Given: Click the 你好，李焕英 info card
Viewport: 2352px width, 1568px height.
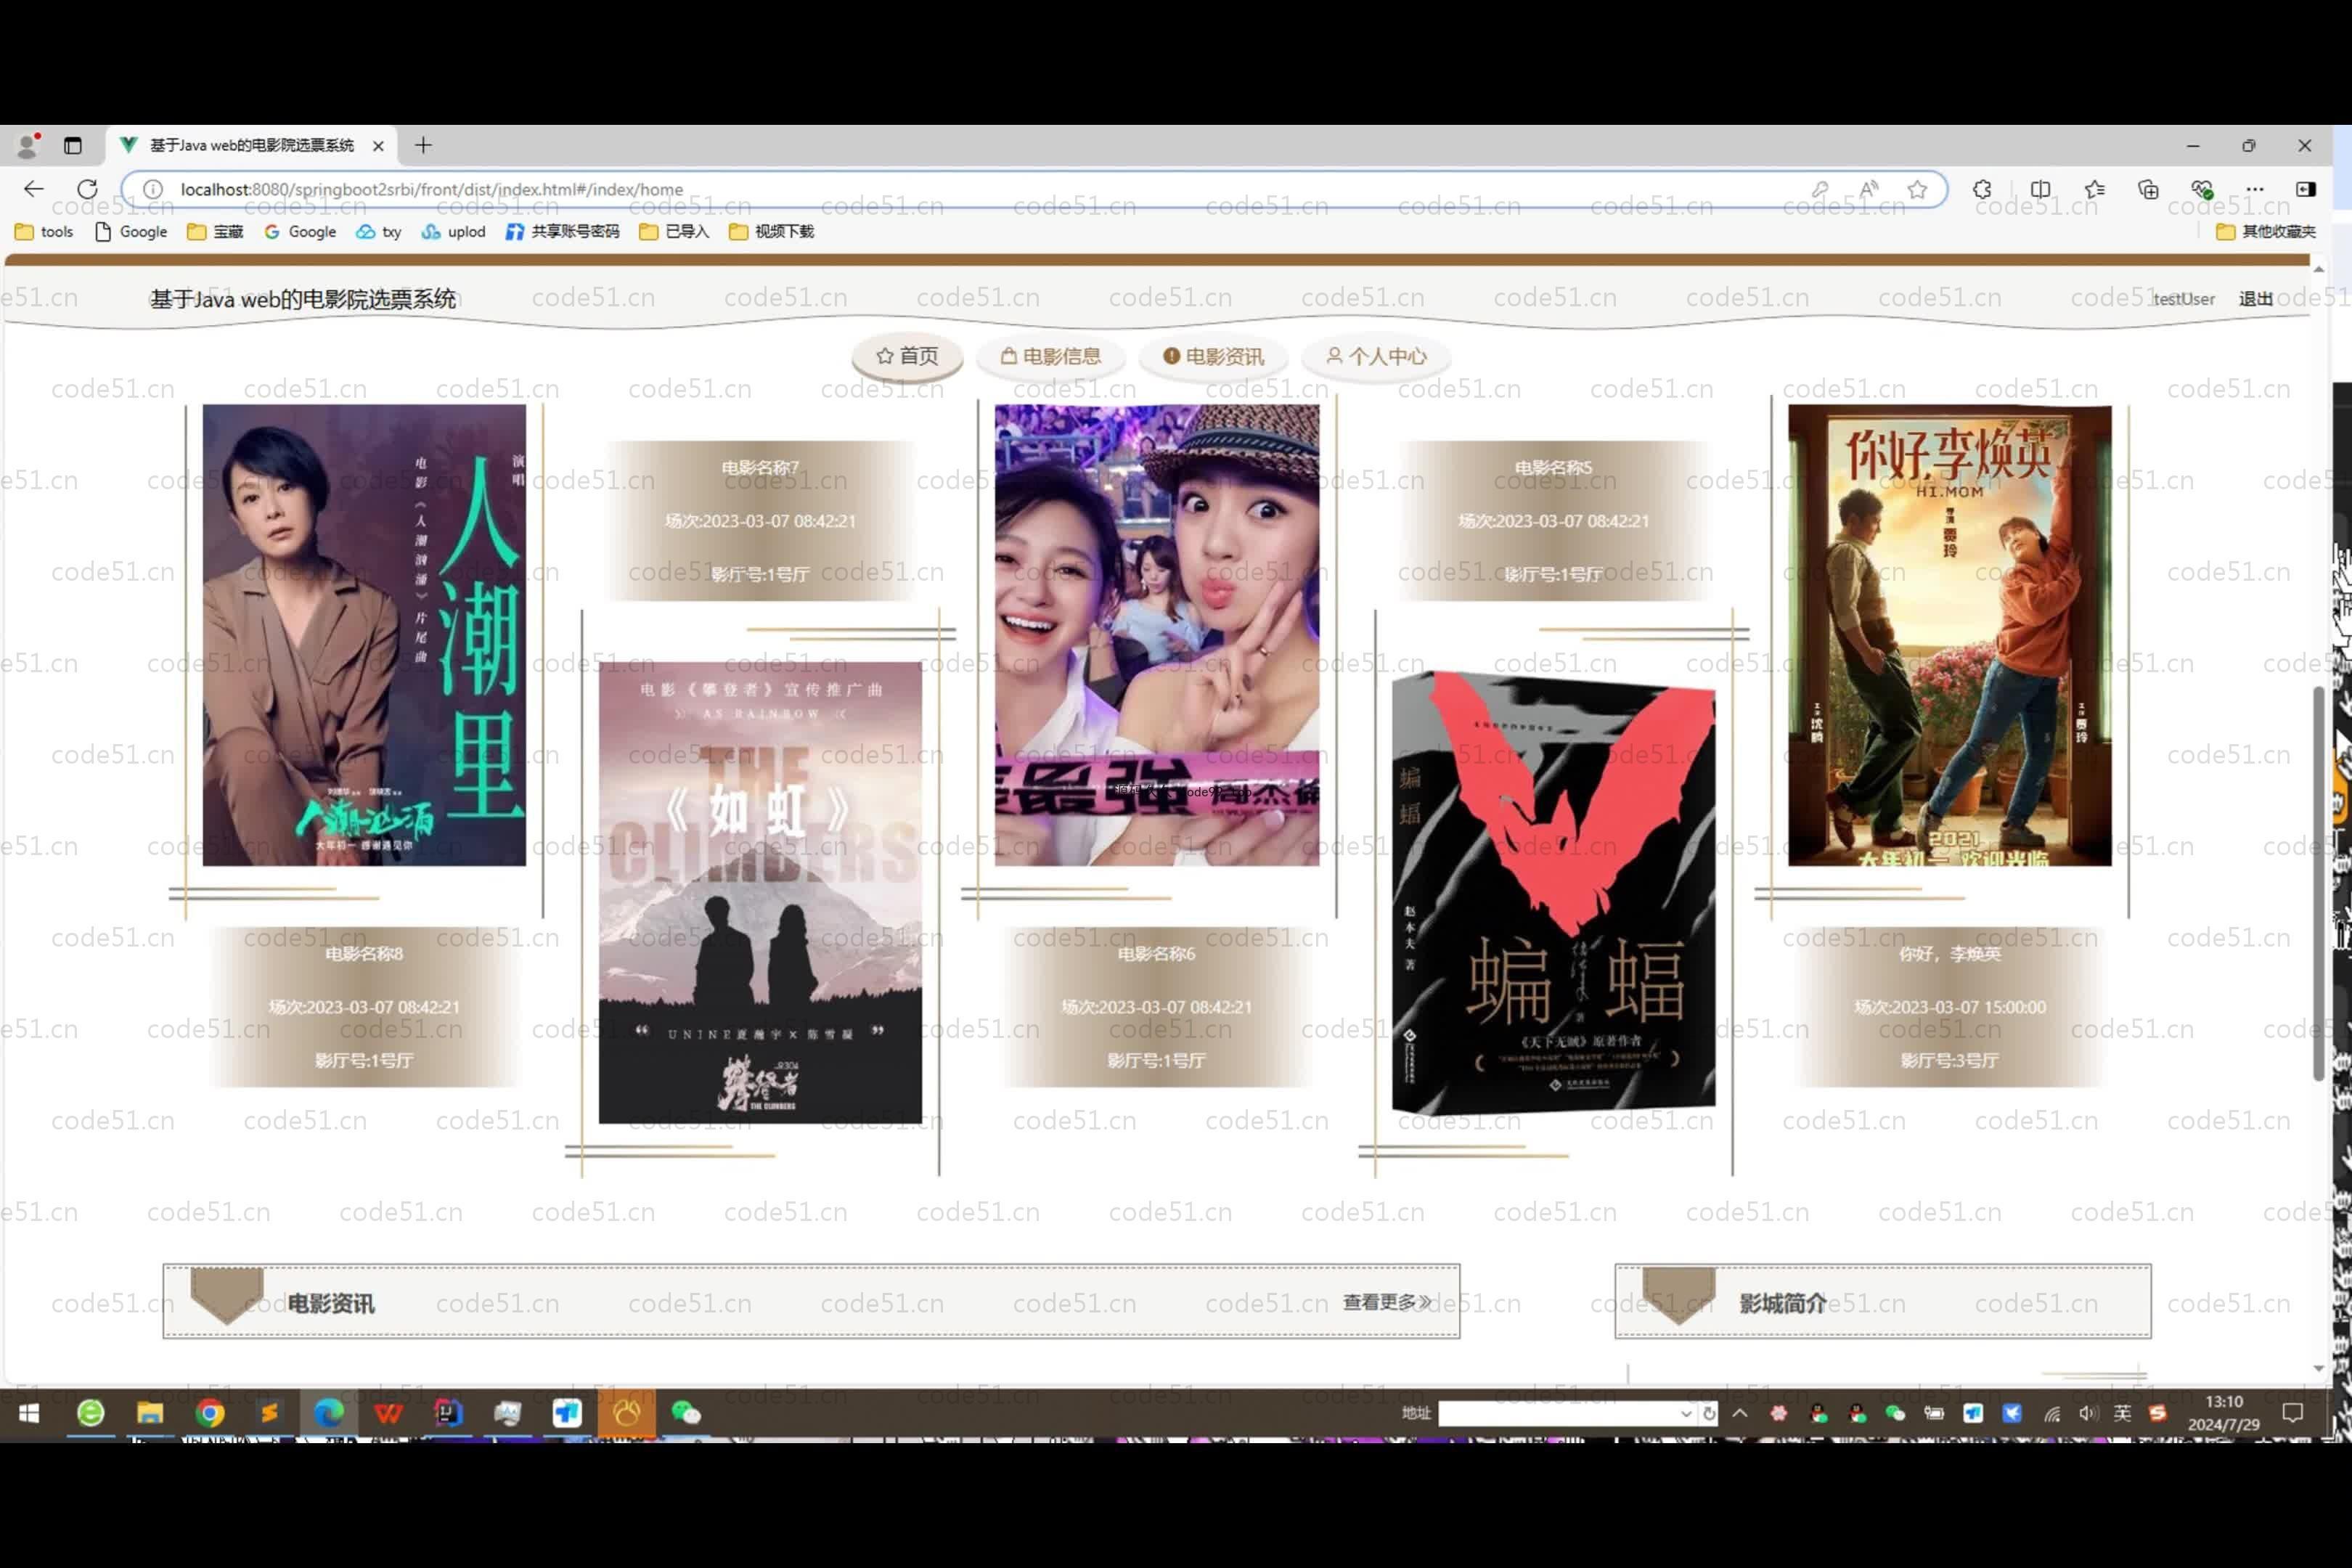Looking at the screenshot, I should 1949,1007.
